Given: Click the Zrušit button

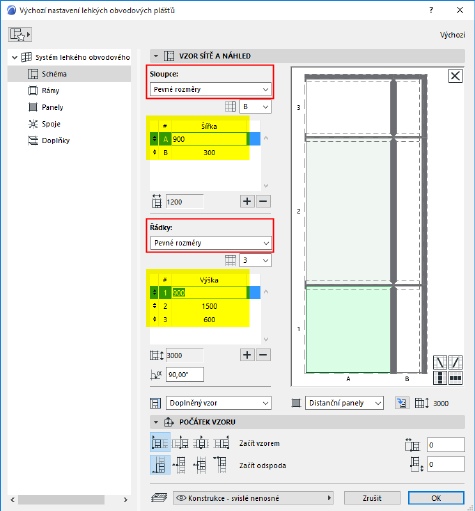Looking at the screenshot, I should [372, 498].
